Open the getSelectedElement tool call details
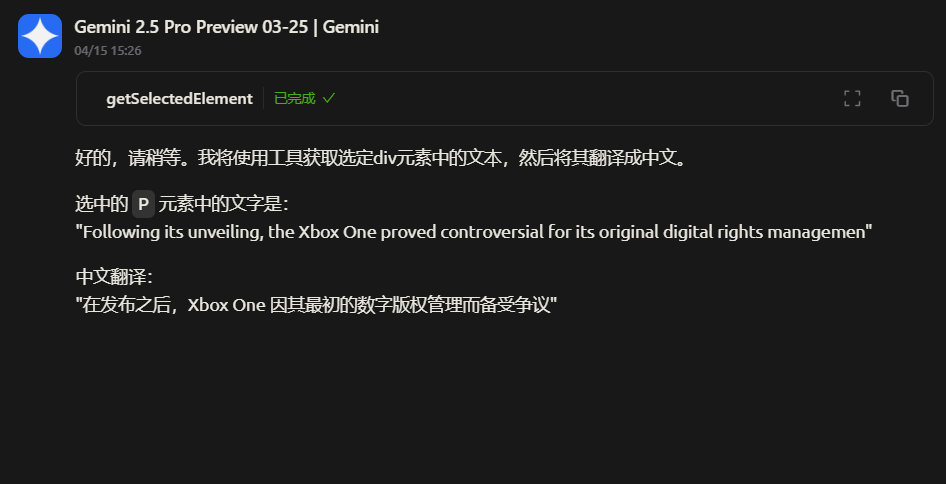The image size is (946, 484). click(x=179, y=98)
